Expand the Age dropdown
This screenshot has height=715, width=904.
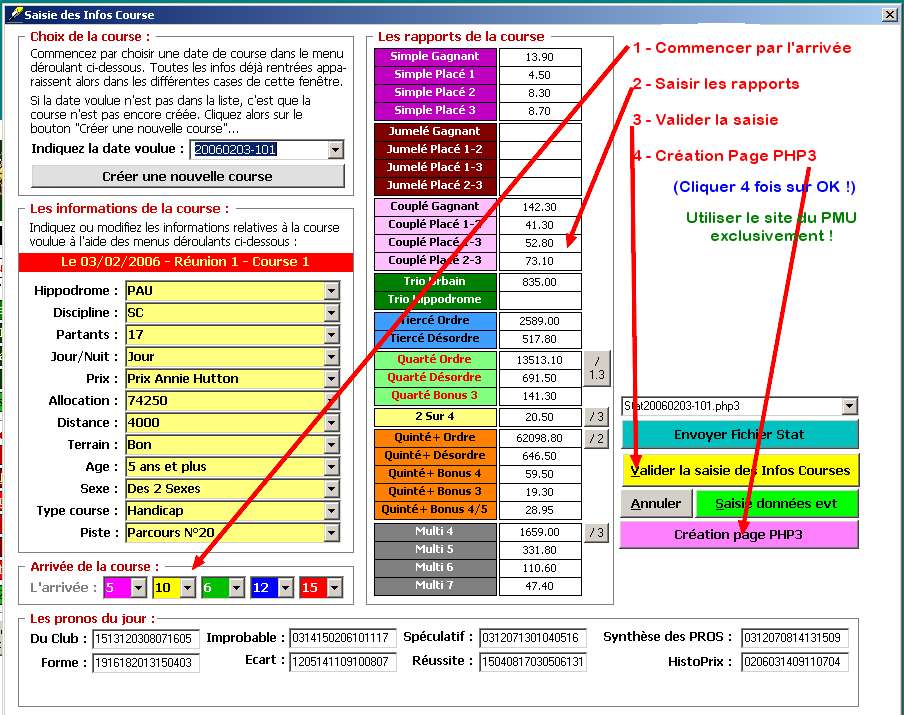pos(332,466)
